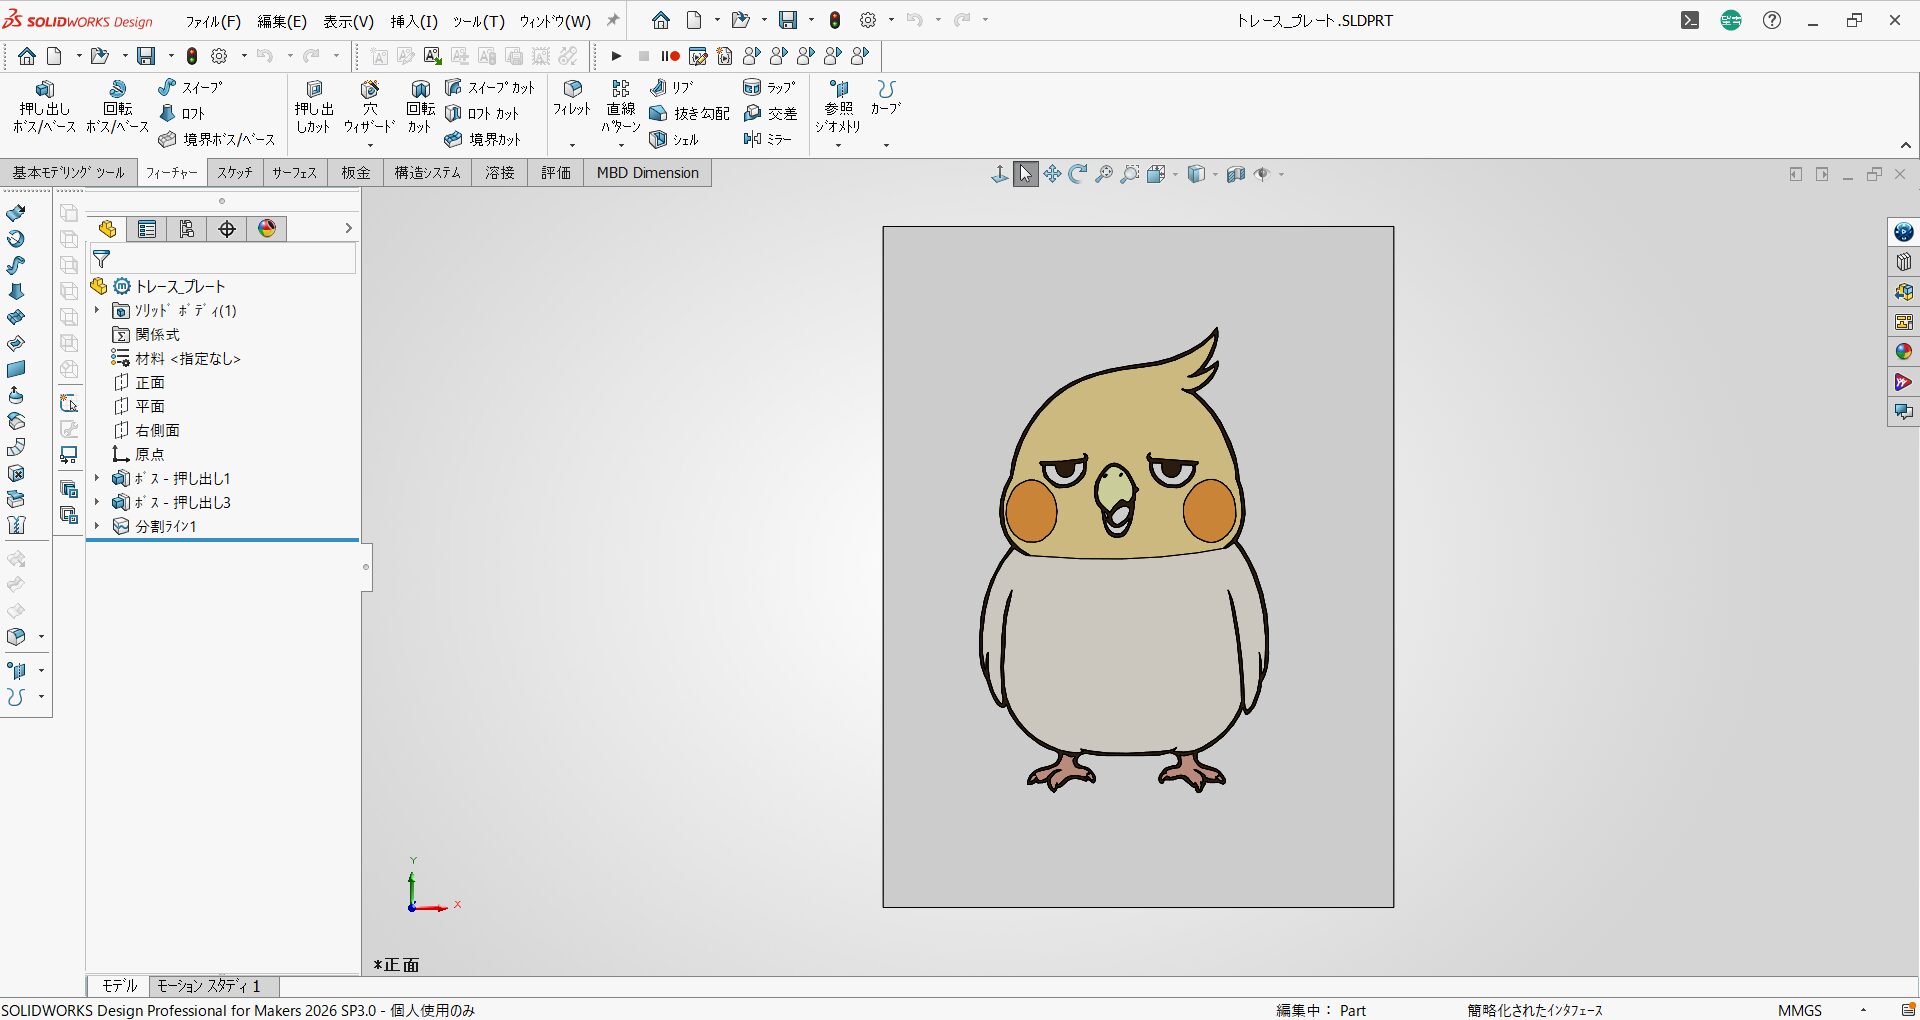Select the 回転ボス/ベース revolve tool
This screenshot has width=1920, height=1020.
[117, 106]
